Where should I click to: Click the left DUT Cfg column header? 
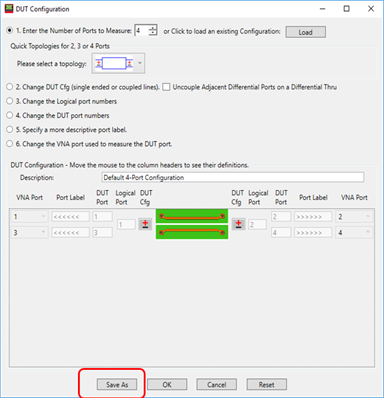pos(146,197)
